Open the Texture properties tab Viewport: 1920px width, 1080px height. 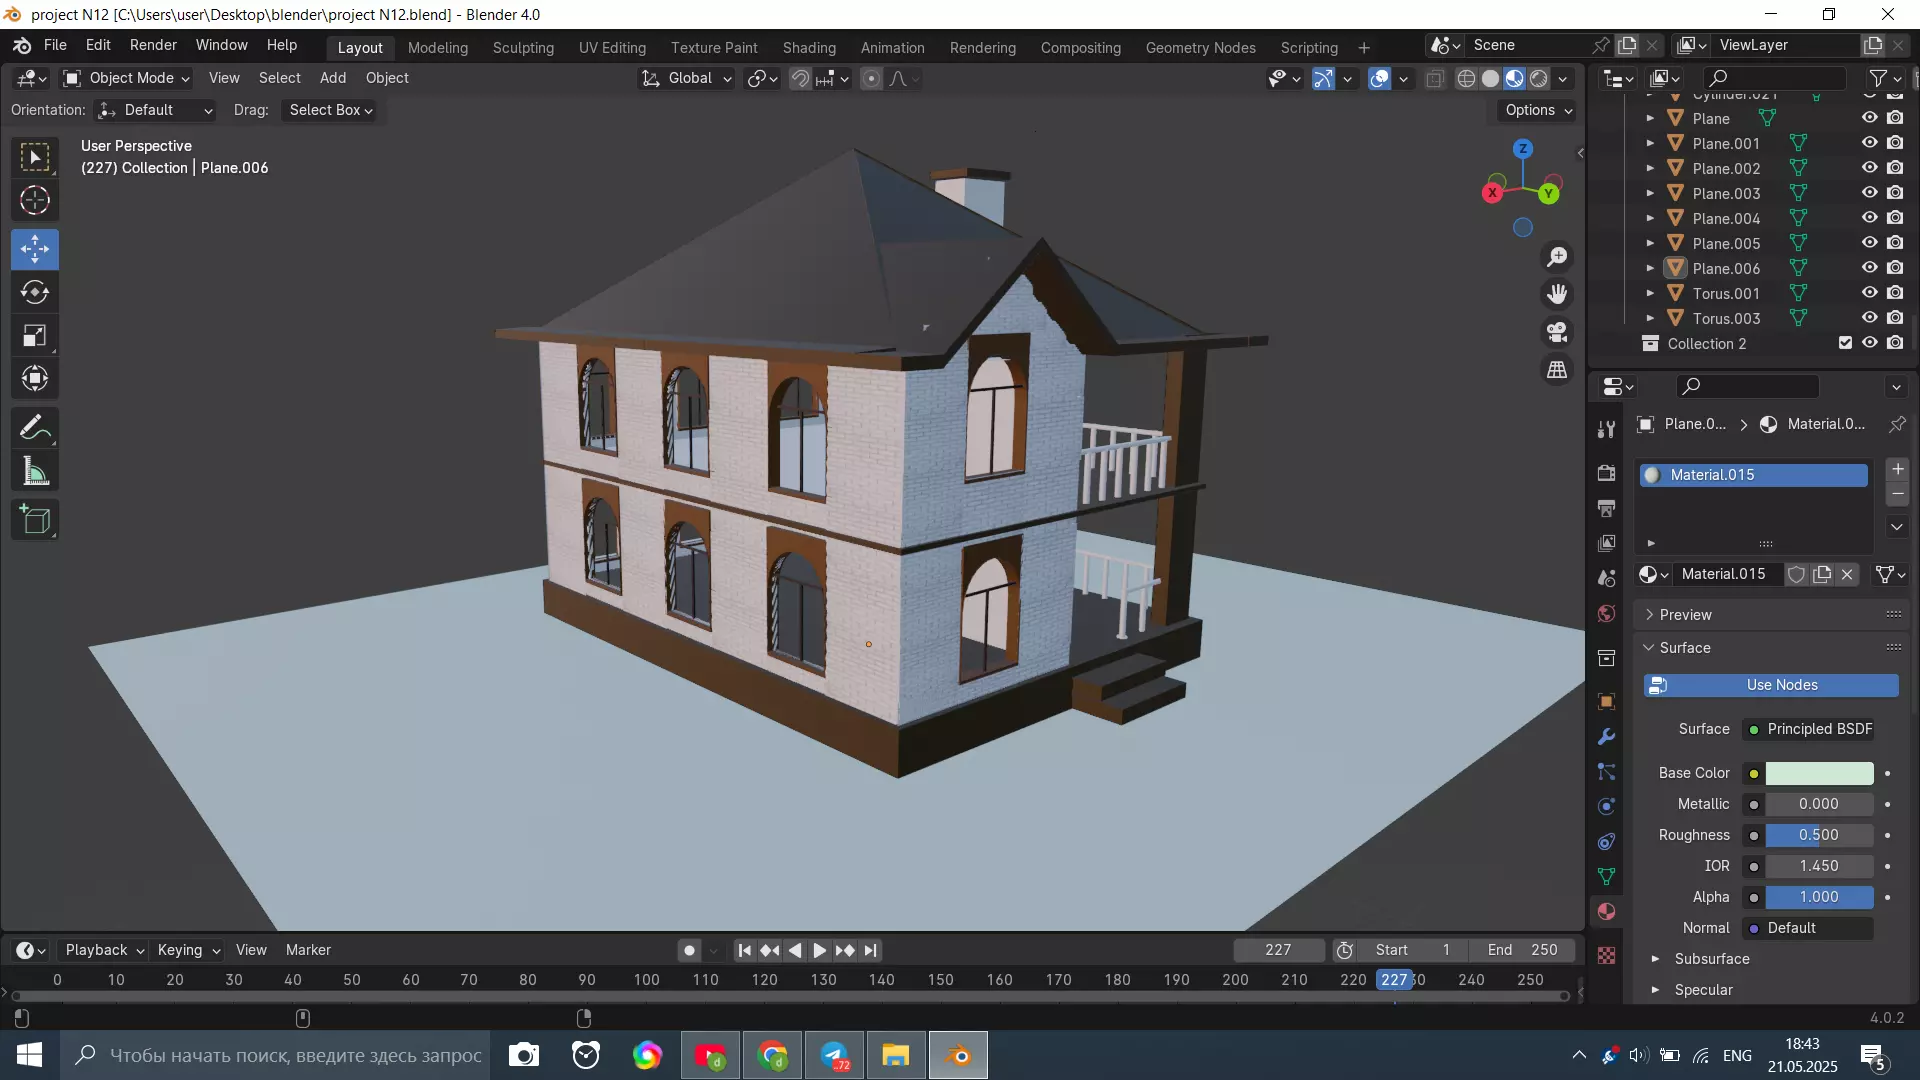(x=1606, y=956)
